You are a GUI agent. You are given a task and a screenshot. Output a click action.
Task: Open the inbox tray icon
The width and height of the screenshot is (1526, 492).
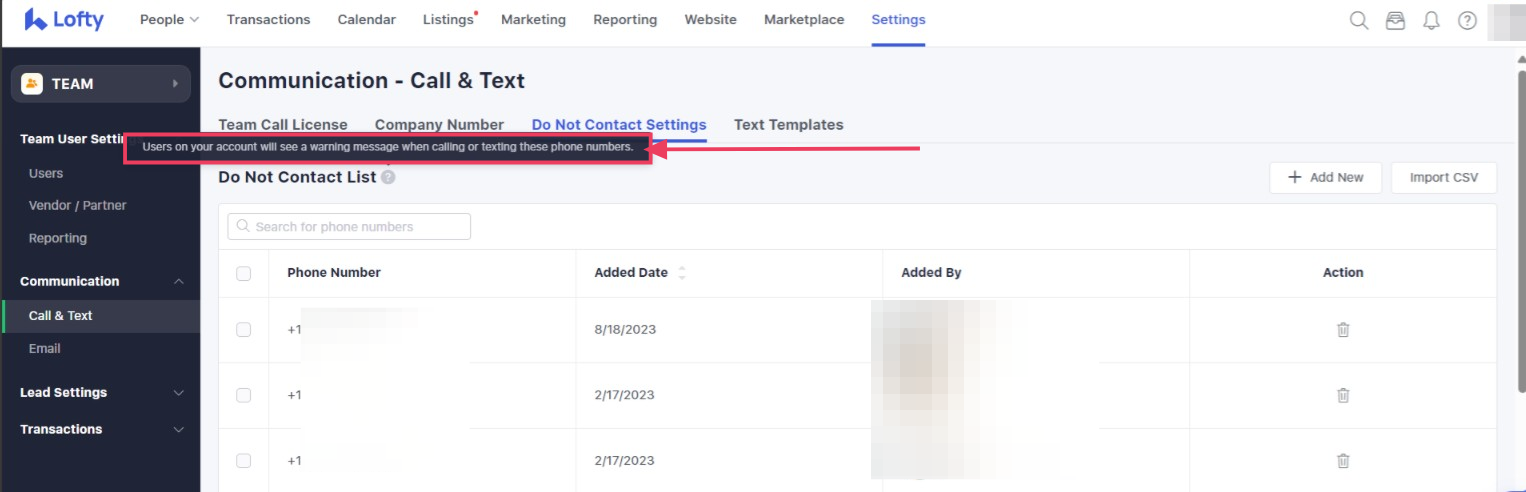(x=1395, y=20)
